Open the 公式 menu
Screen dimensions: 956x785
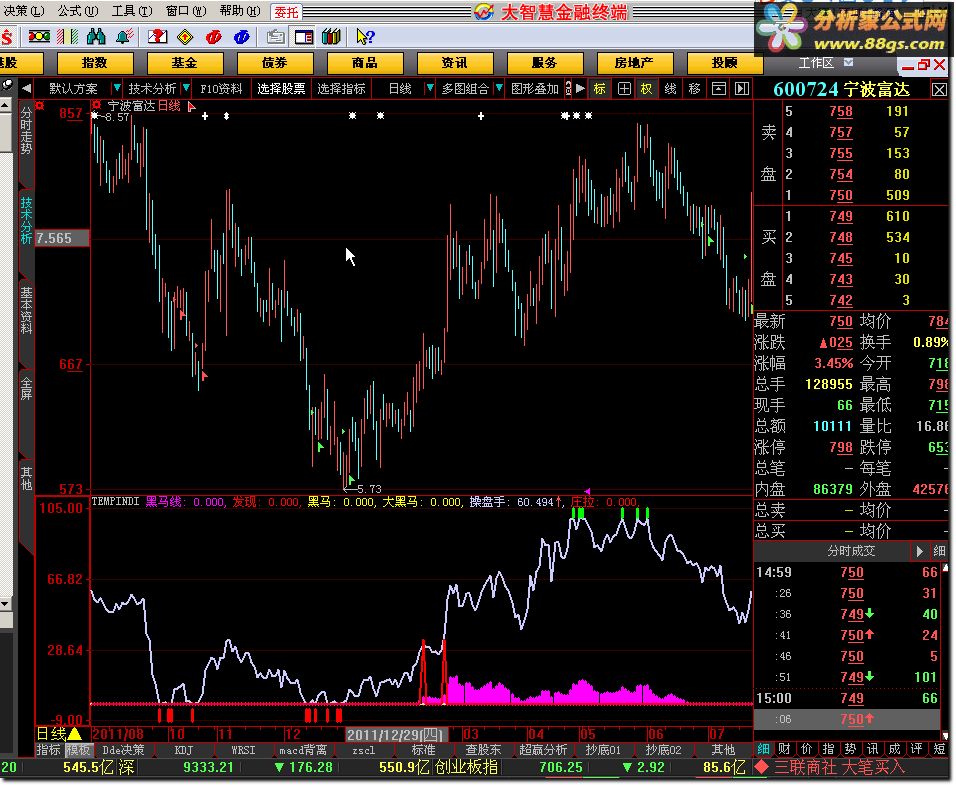click(78, 11)
